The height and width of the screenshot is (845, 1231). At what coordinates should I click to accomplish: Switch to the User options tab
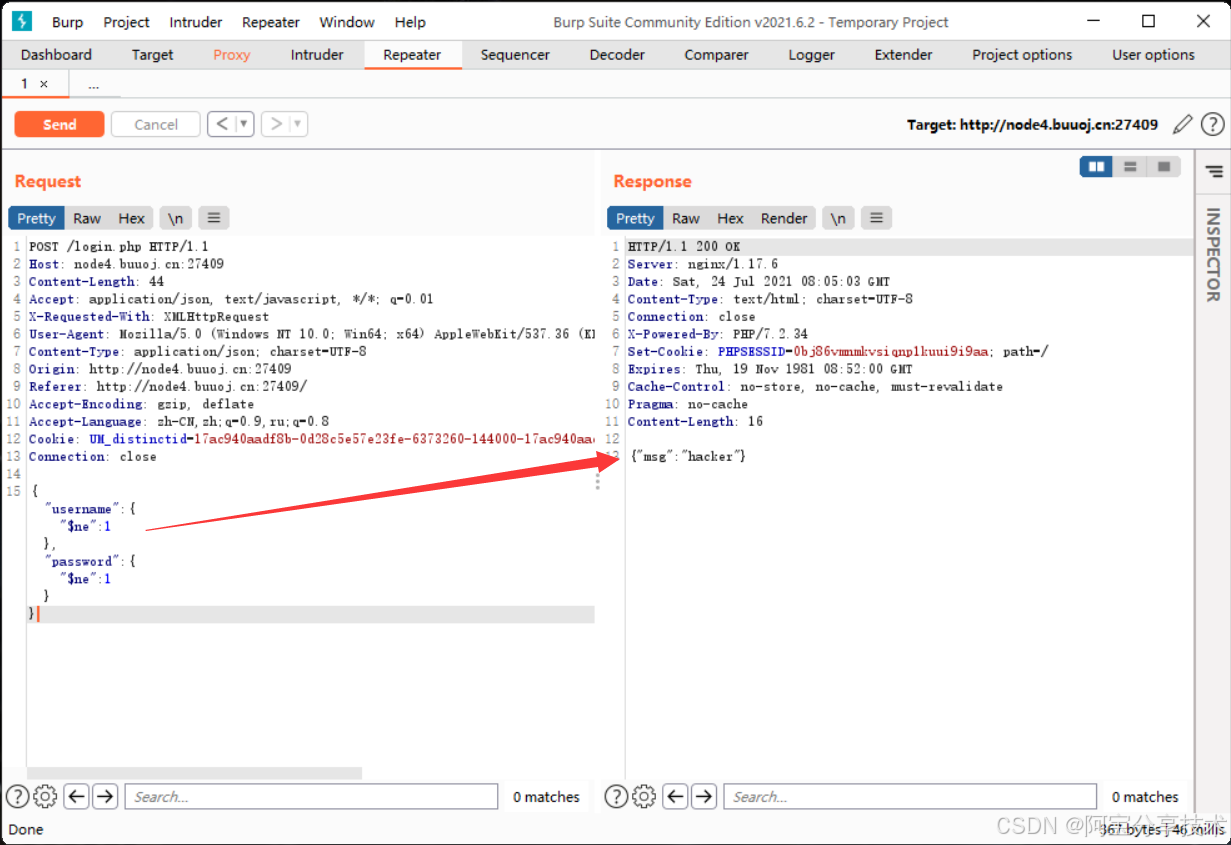coord(1153,55)
